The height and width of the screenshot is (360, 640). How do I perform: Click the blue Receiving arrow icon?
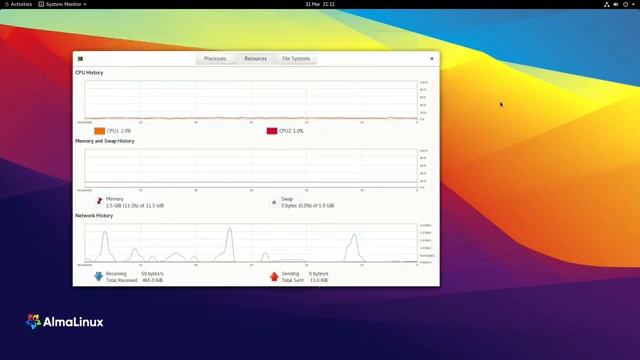click(x=98, y=277)
